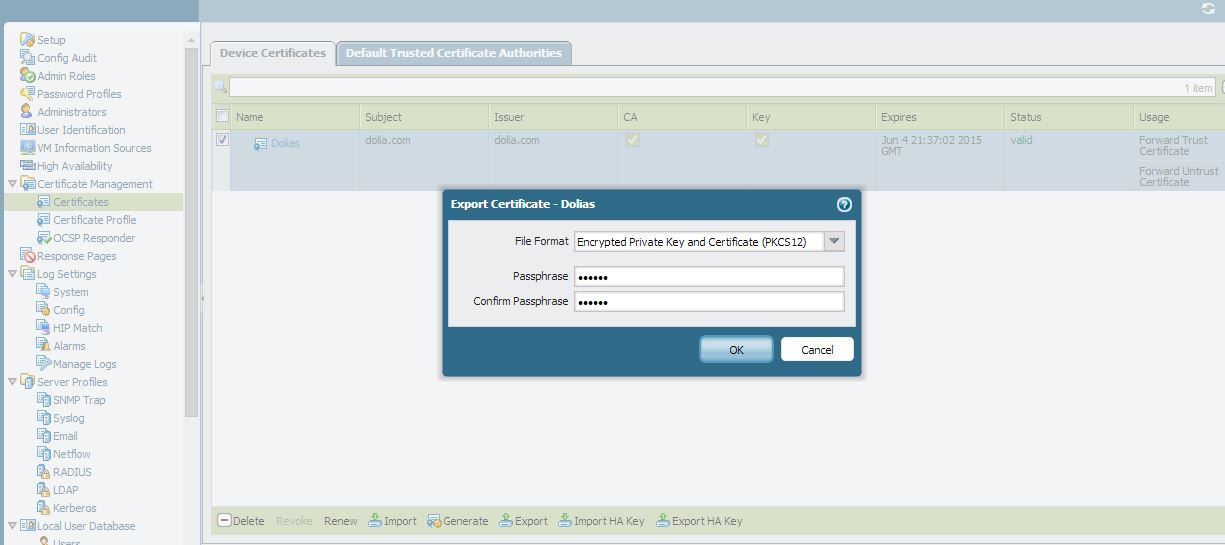Click the Alarms icon
This screenshot has height=545, width=1225.
coord(43,346)
